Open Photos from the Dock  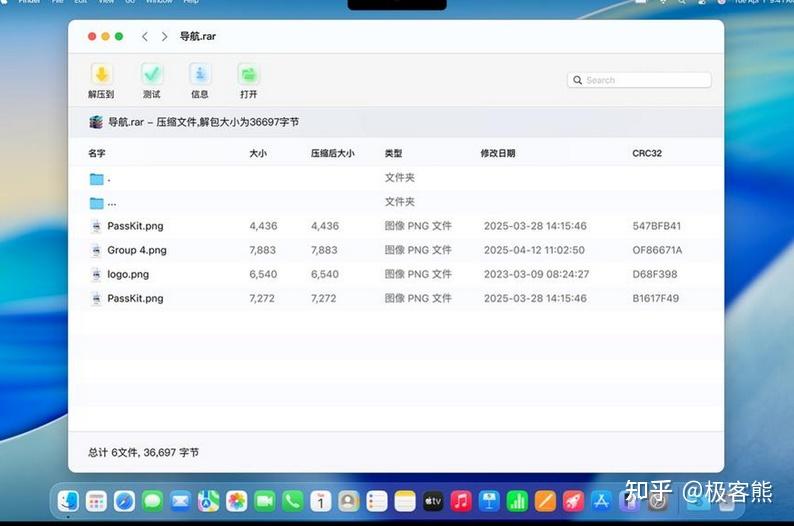click(x=236, y=501)
